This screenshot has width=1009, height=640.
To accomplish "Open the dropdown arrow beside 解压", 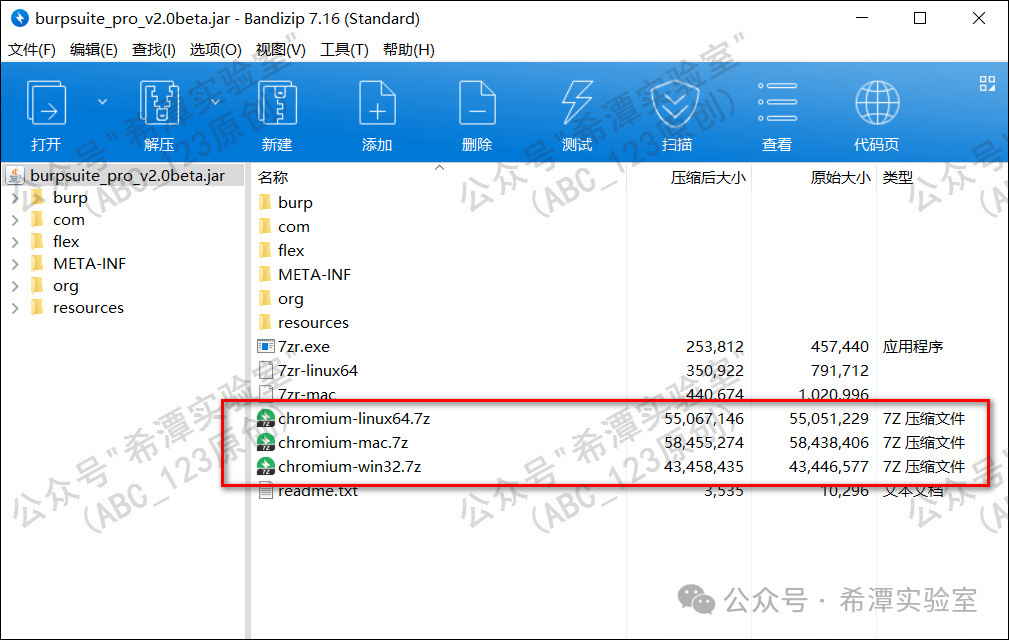I will [216, 102].
